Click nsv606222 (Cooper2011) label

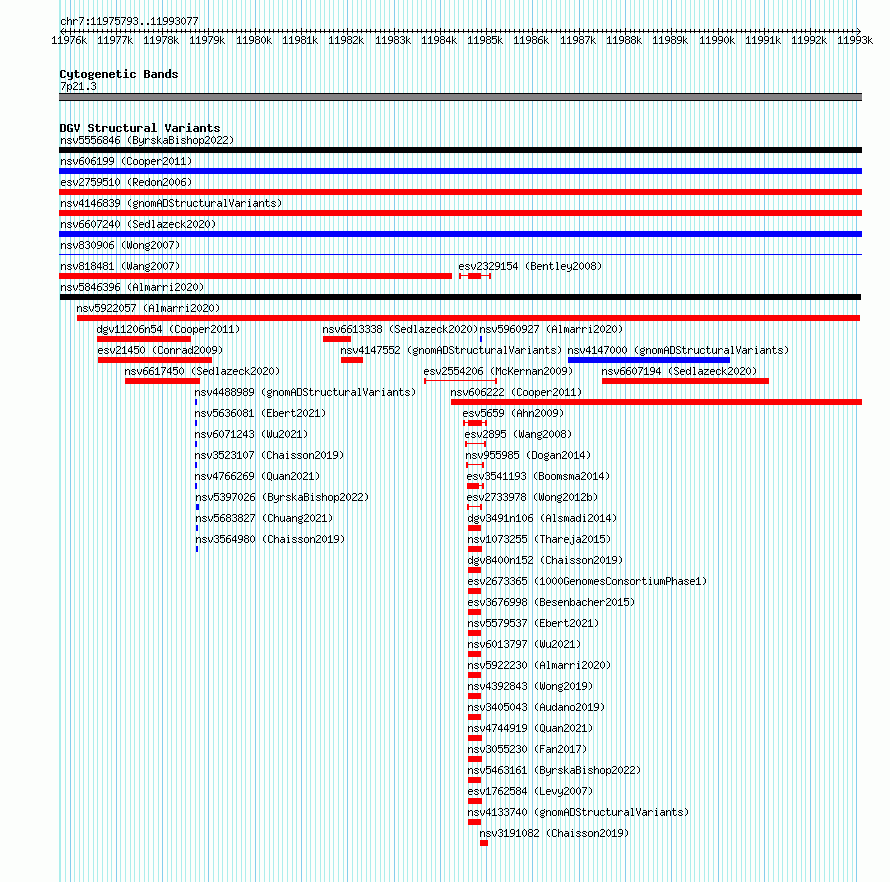[x=516, y=392]
